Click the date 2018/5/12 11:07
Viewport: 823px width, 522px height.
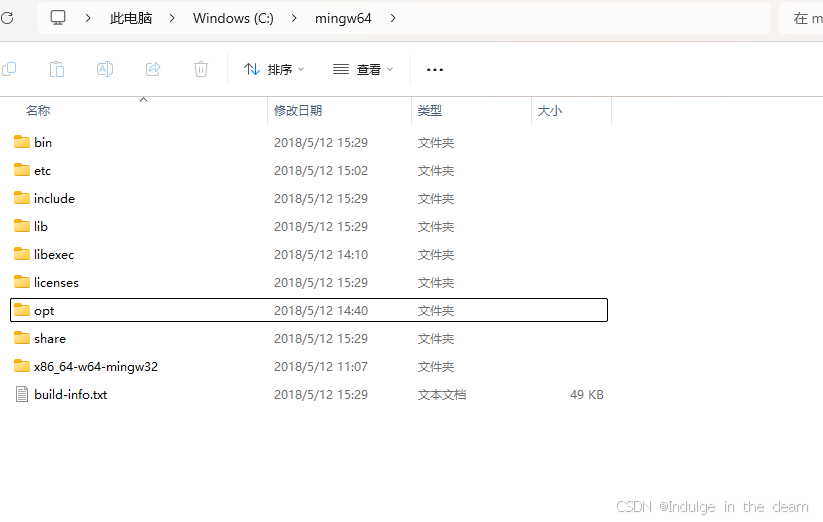coord(321,367)
